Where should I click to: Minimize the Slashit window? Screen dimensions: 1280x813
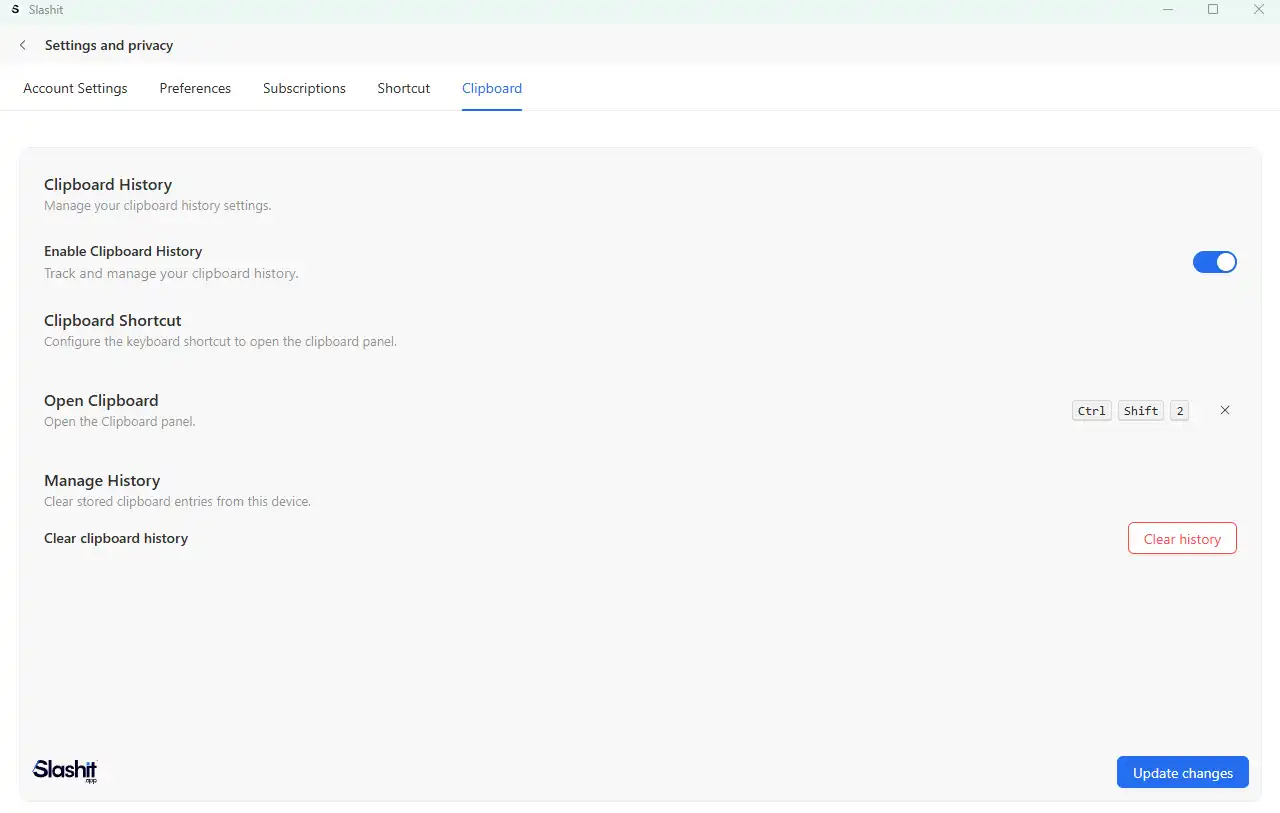[1168, 9]
